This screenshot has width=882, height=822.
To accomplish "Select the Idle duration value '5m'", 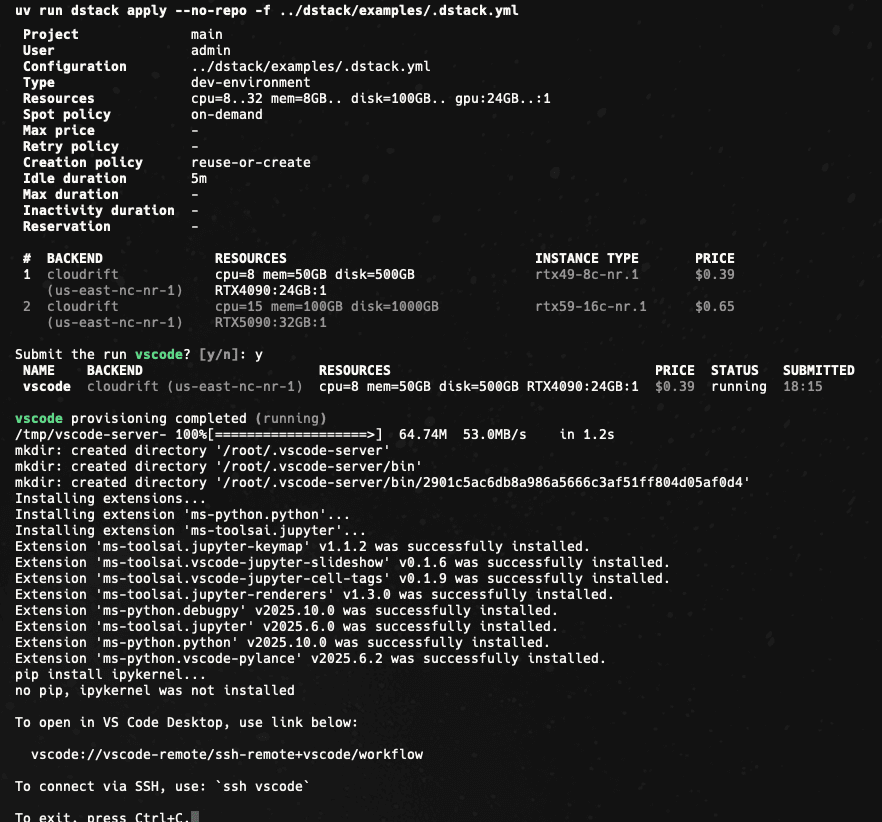I will [199, 178].
